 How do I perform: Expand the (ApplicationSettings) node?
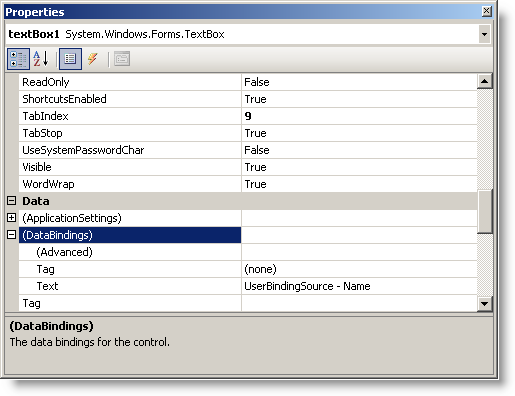coord(11,218)
